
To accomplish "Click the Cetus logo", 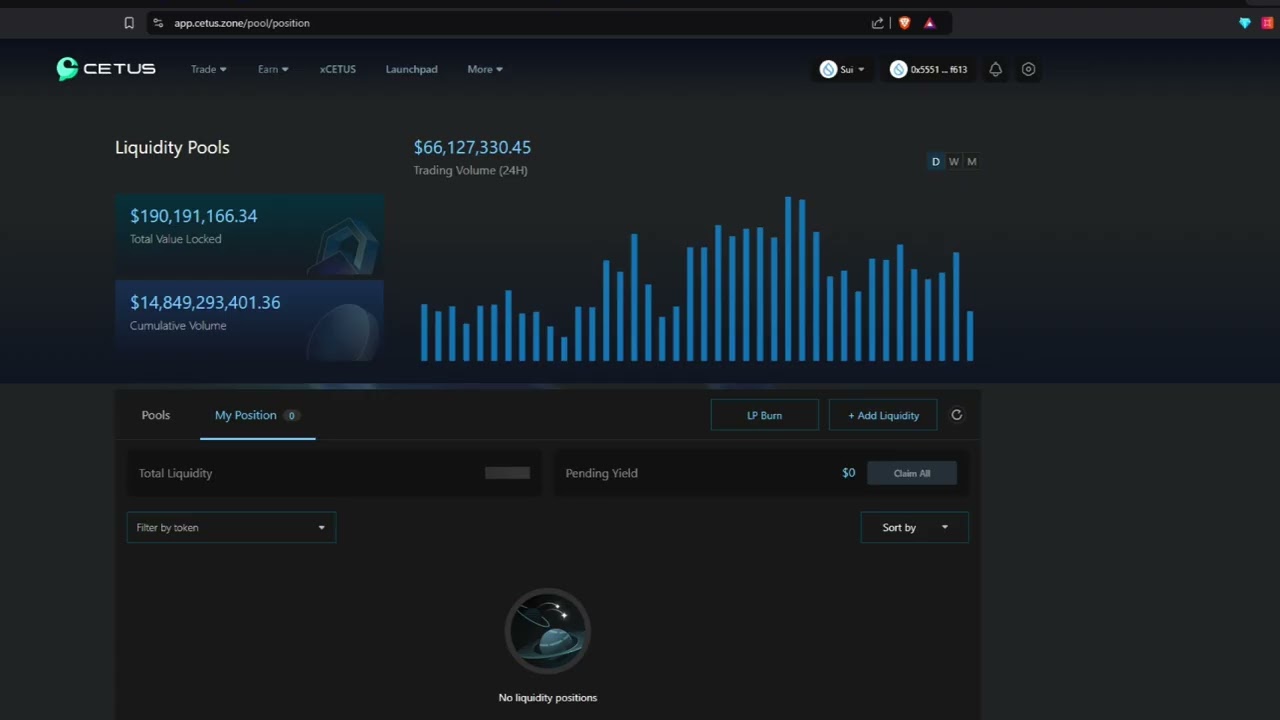I will [106, 69].
